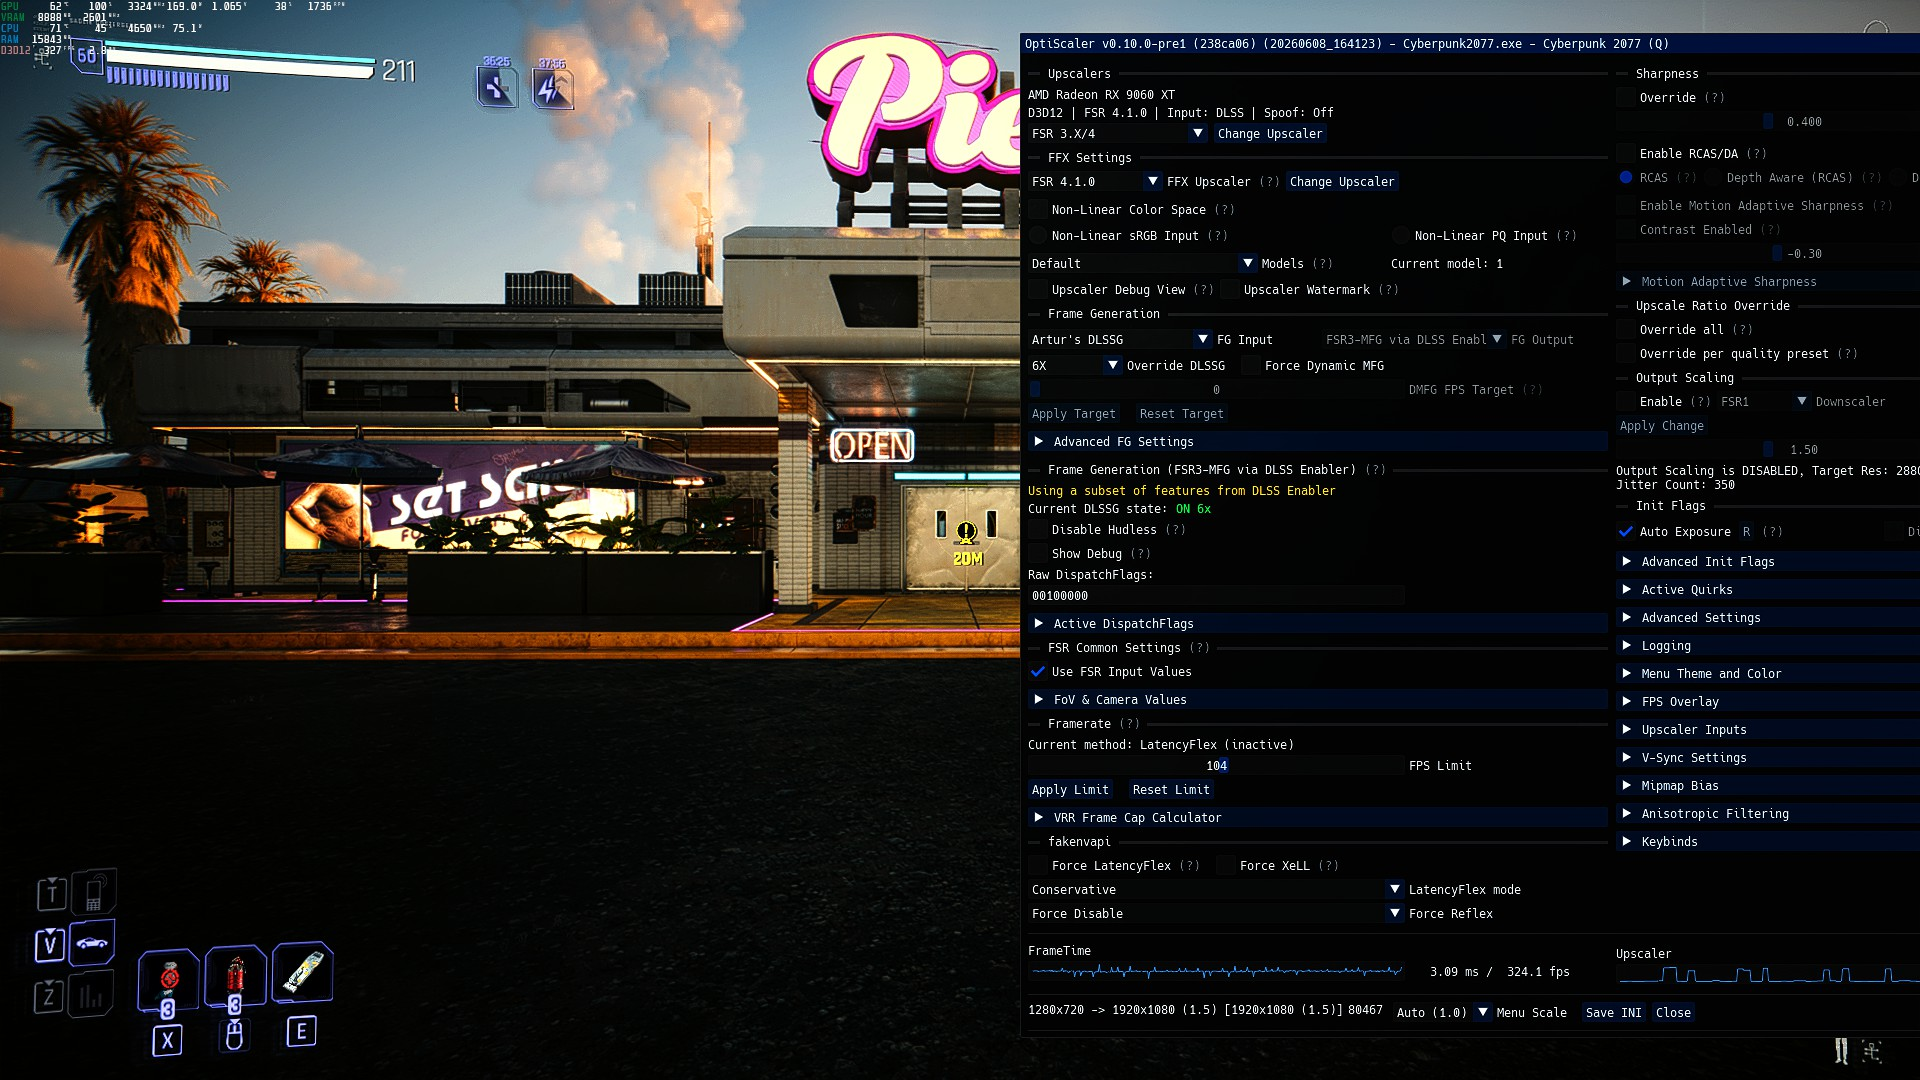
Task: Expand Active DispatchFlags section
Action: 1318,624
